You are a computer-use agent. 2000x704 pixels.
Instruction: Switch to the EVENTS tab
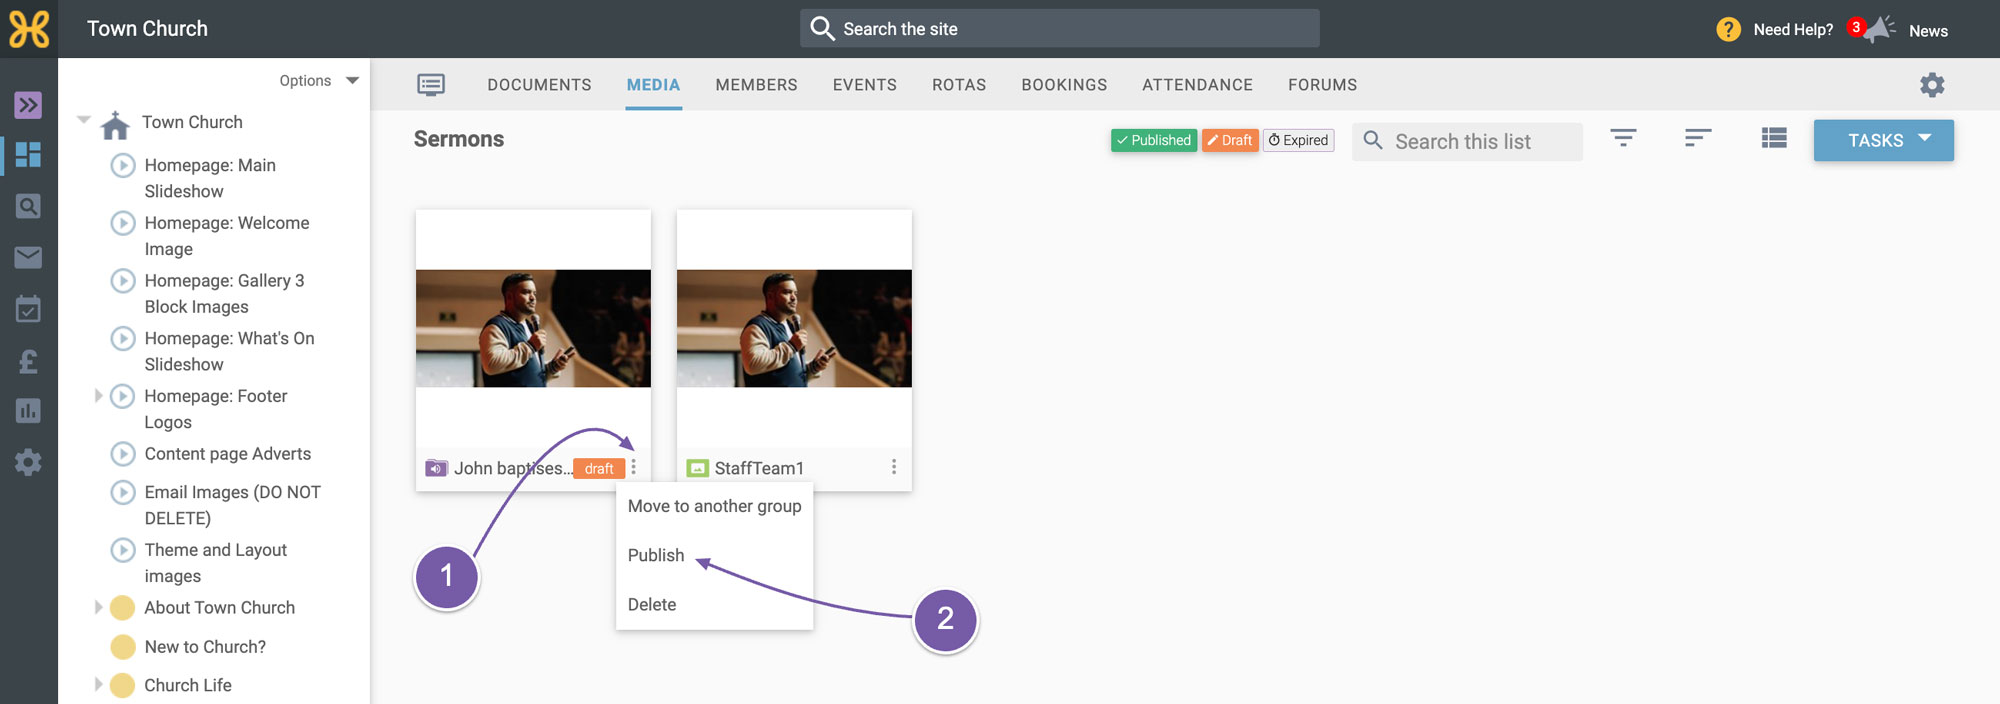[865, 85]
